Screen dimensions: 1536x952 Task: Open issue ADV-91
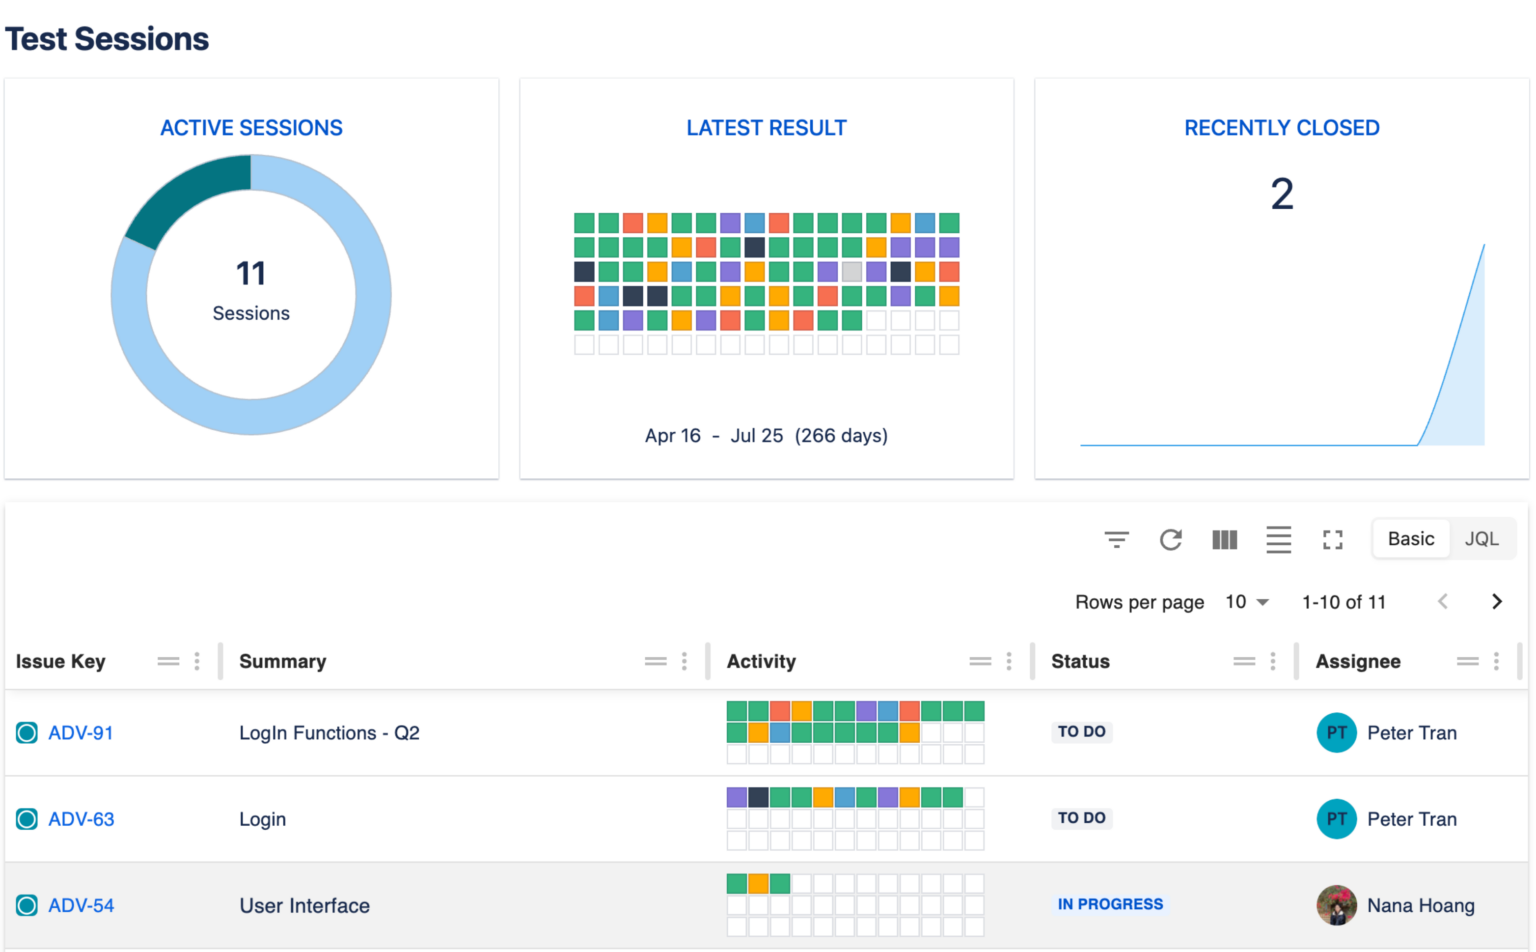82,732
